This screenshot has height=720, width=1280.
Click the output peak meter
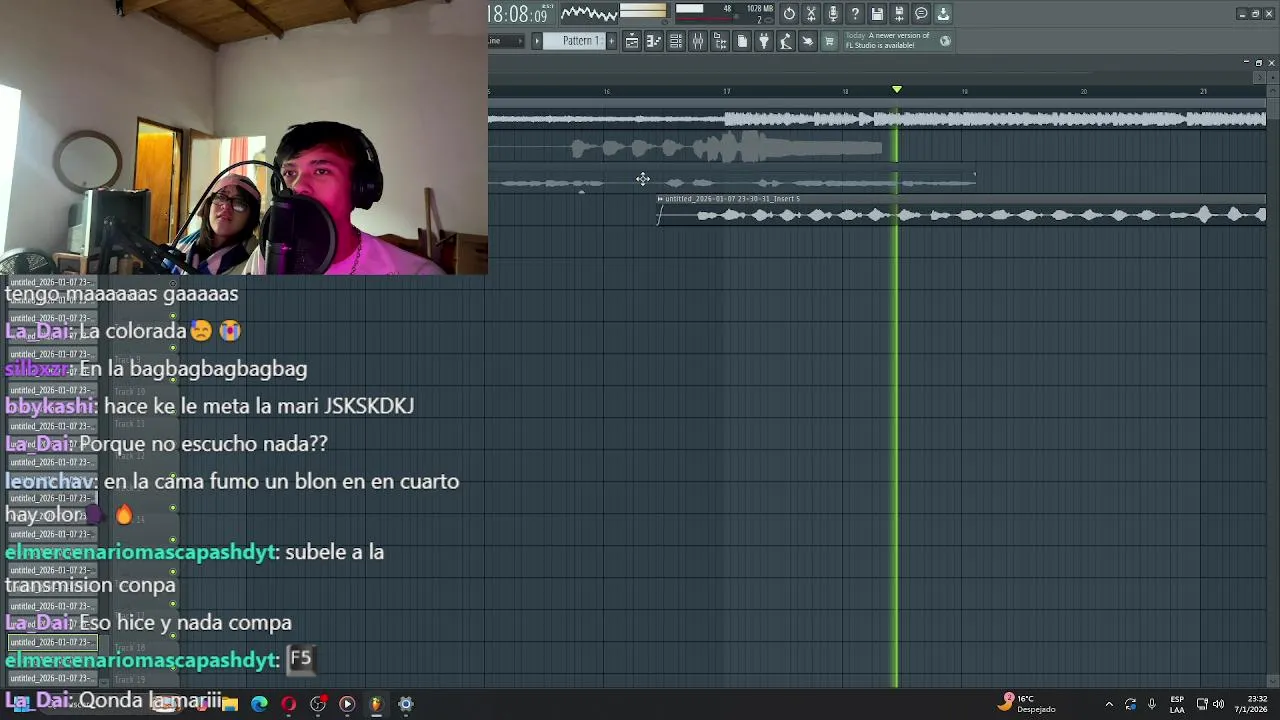[643, 12]
